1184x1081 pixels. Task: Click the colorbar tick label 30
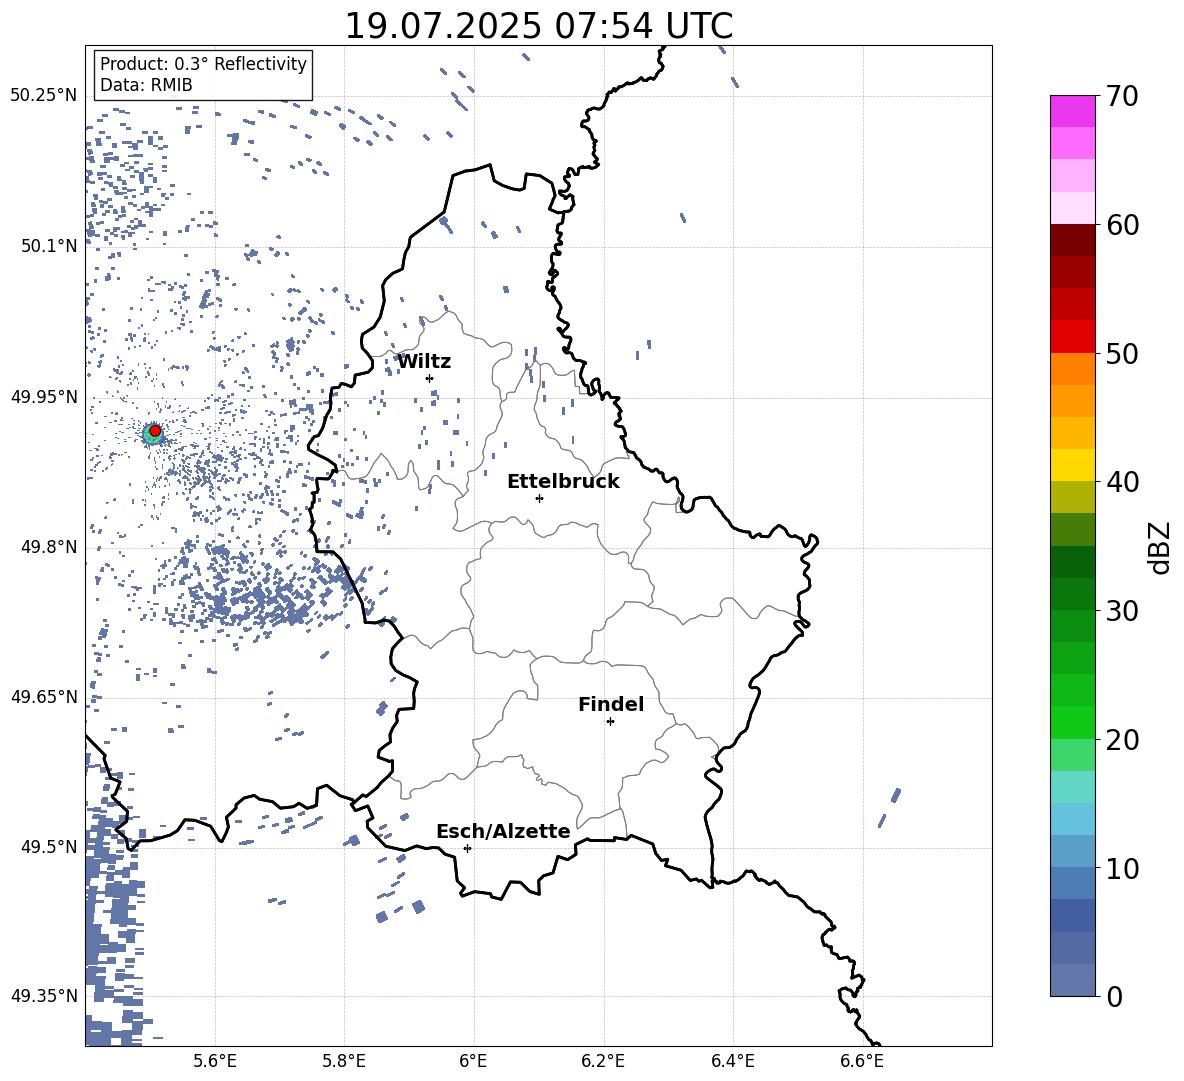[1122, 611]
